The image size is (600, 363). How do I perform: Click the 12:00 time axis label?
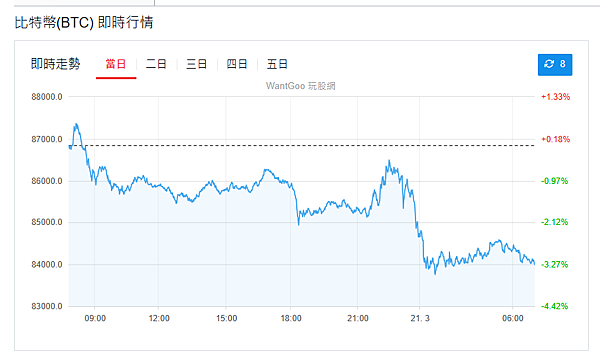[x=159, y=318]
